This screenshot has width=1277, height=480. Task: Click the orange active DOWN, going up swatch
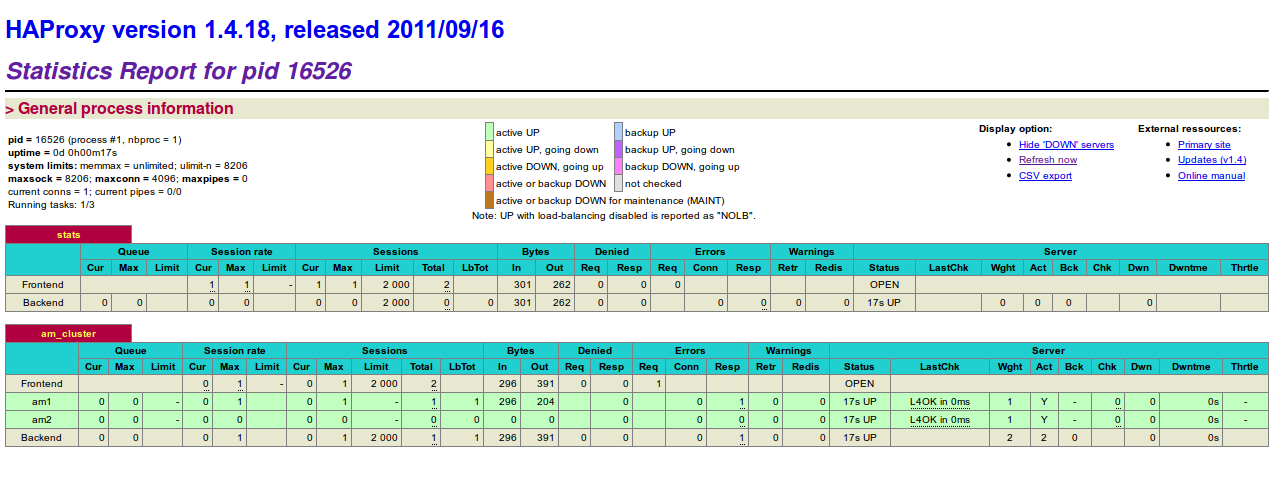coord(490,166)
